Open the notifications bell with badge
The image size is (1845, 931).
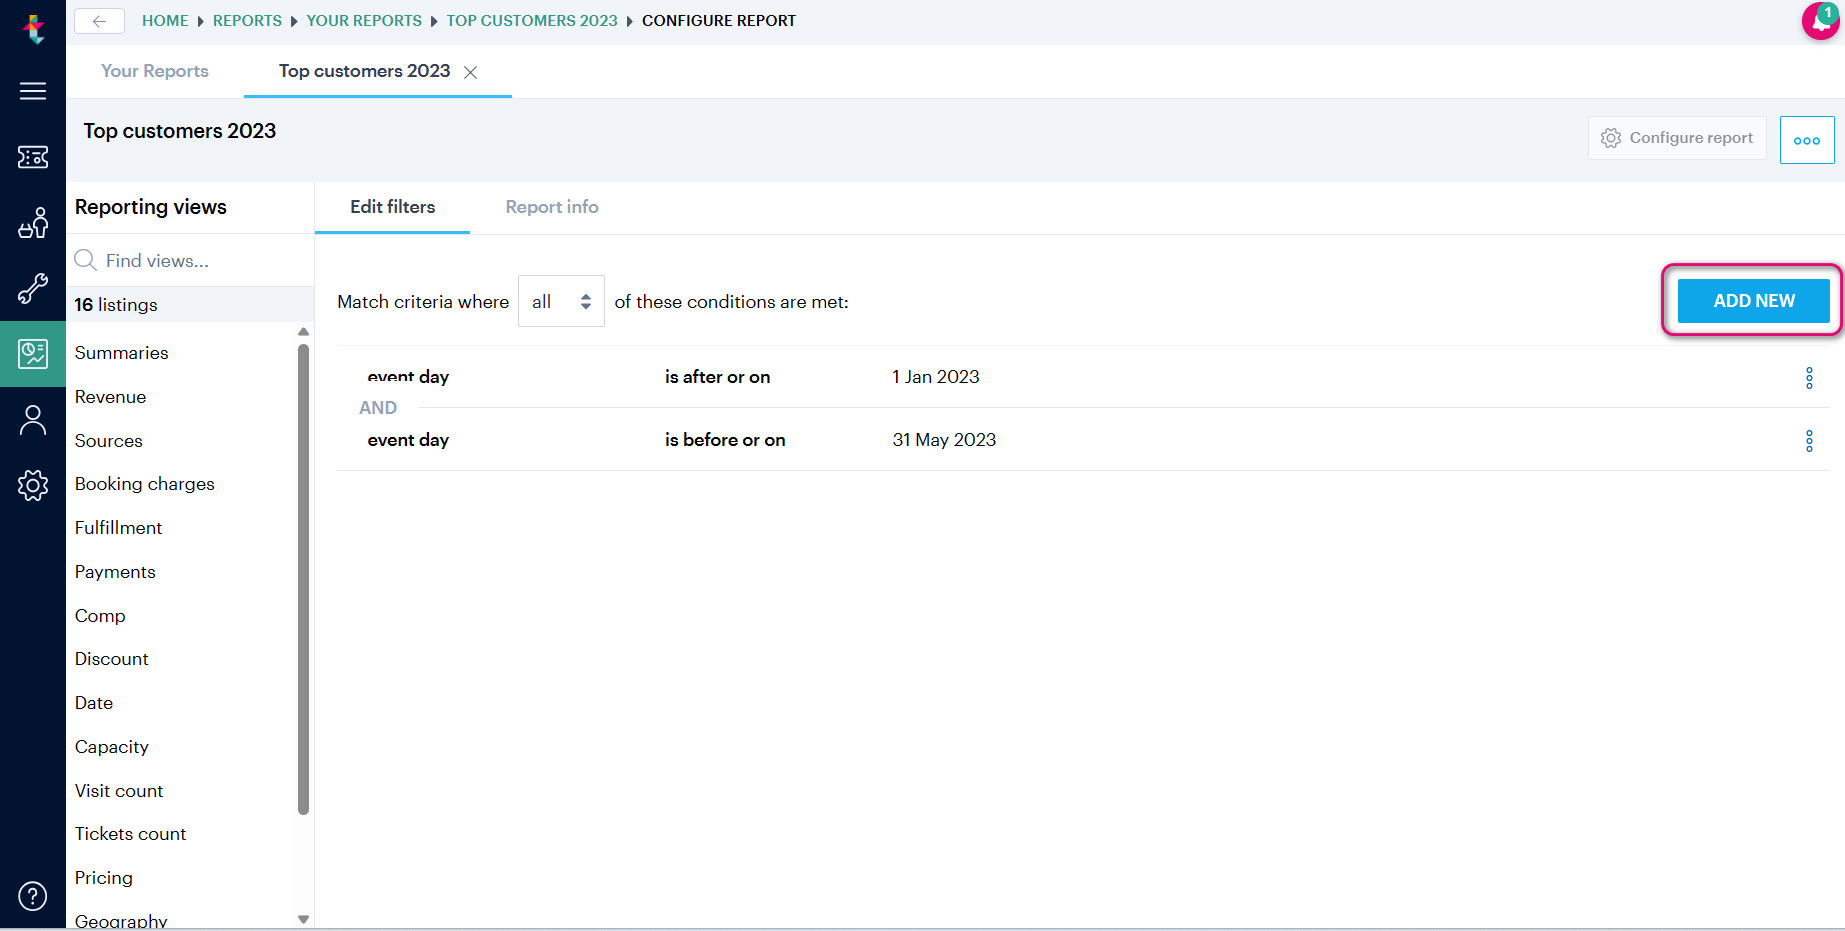(1820, 21)
